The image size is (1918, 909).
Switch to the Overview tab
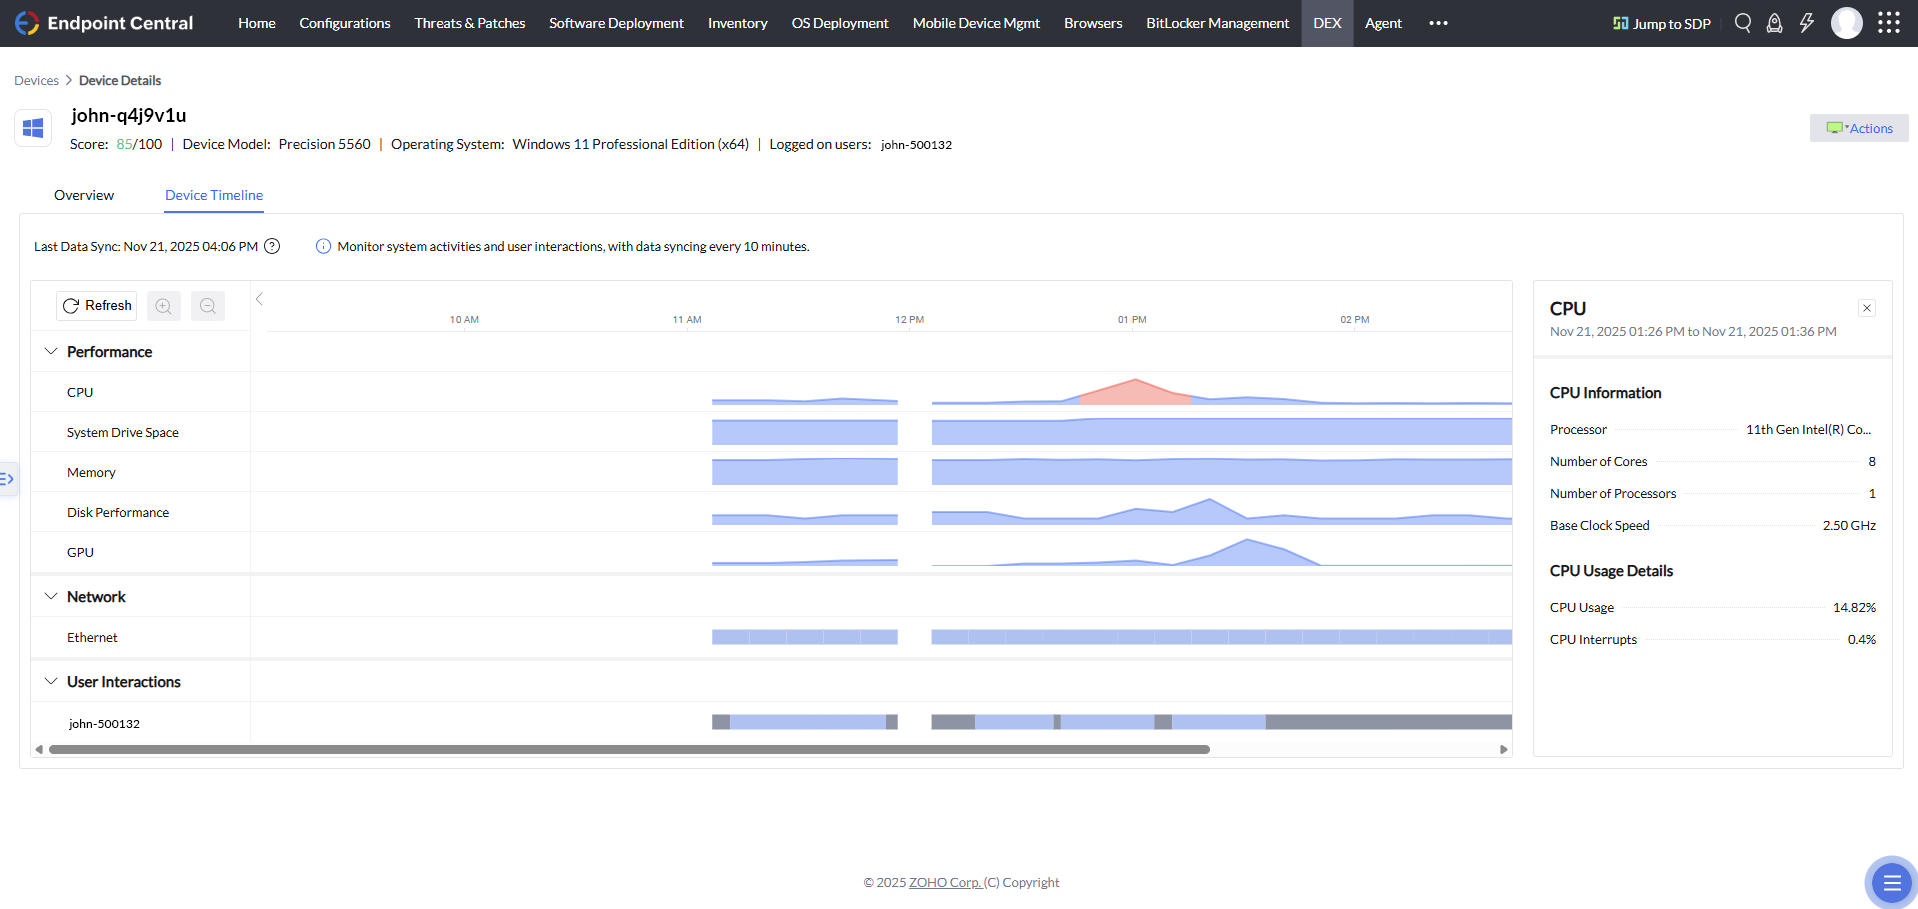[83, 195]
